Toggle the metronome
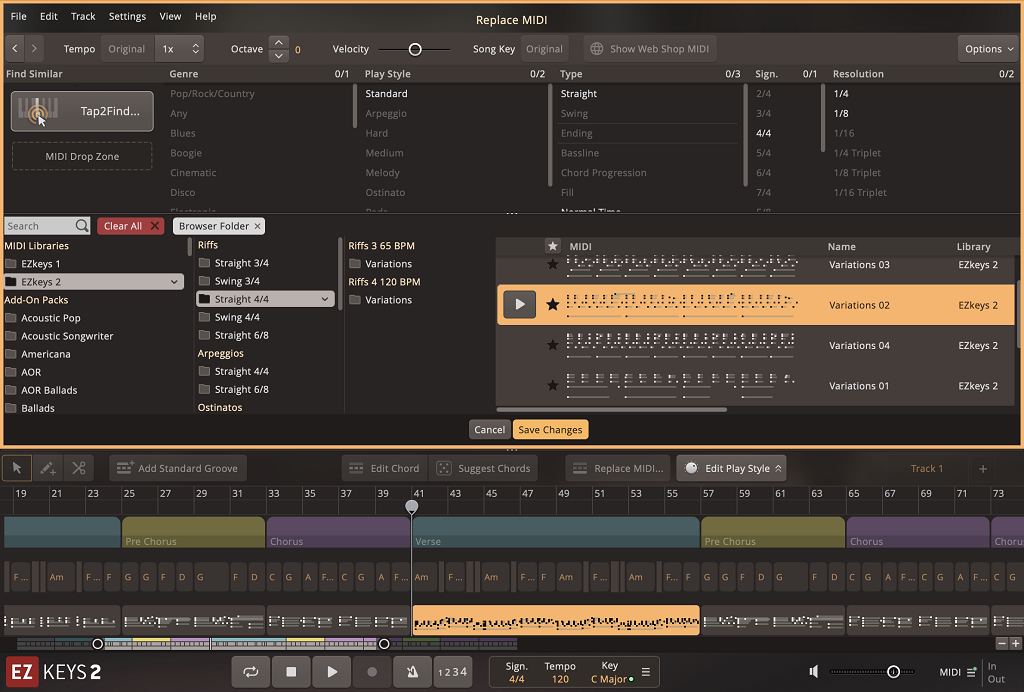1024x692 pixels. (x=412, y=672)
